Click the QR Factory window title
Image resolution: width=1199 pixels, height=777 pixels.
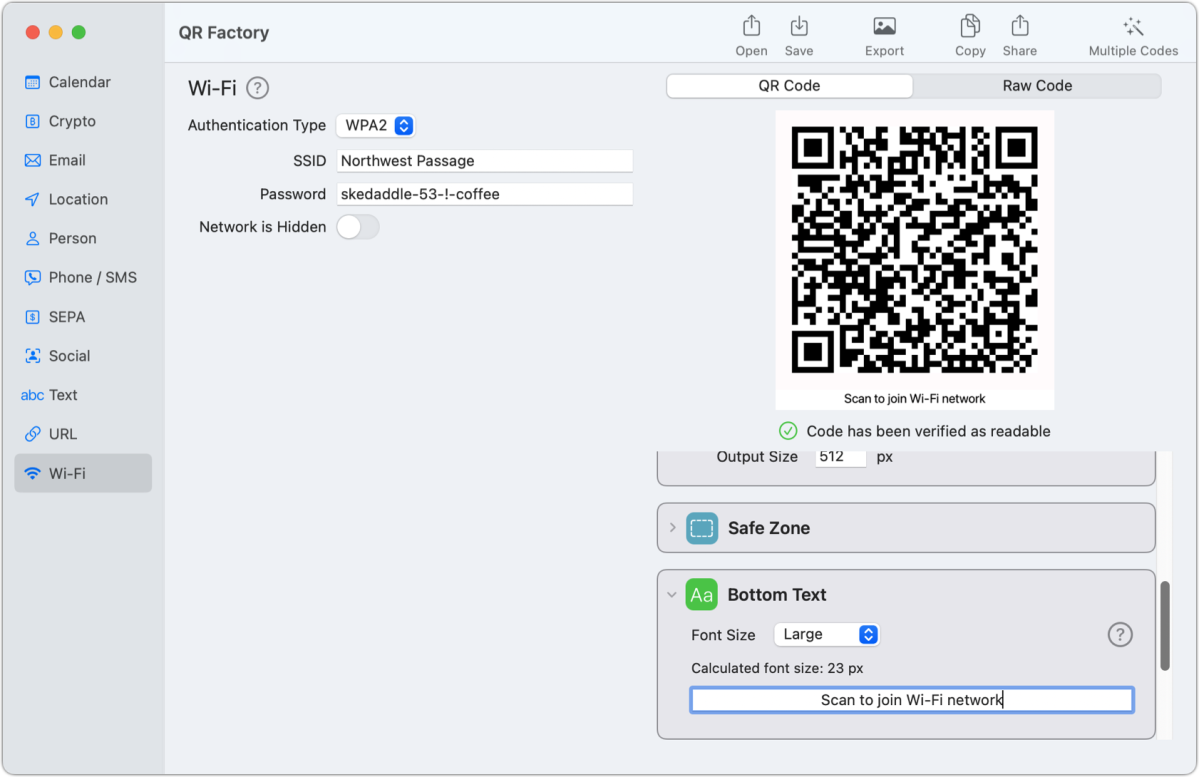(x=224, y=32)
